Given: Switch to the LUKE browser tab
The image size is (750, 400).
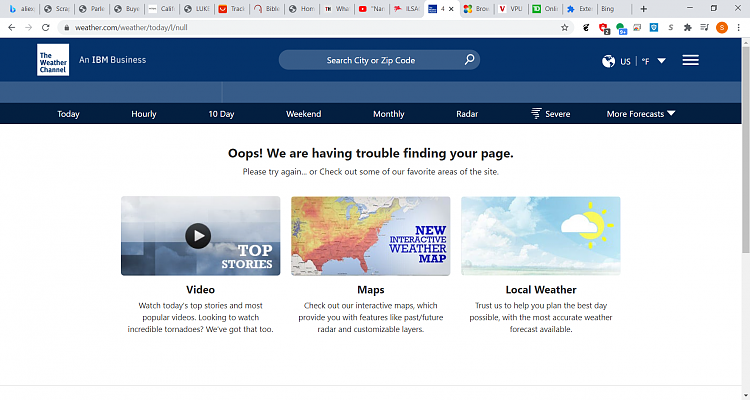Looking at the screenshot, I should coord(197,9).
